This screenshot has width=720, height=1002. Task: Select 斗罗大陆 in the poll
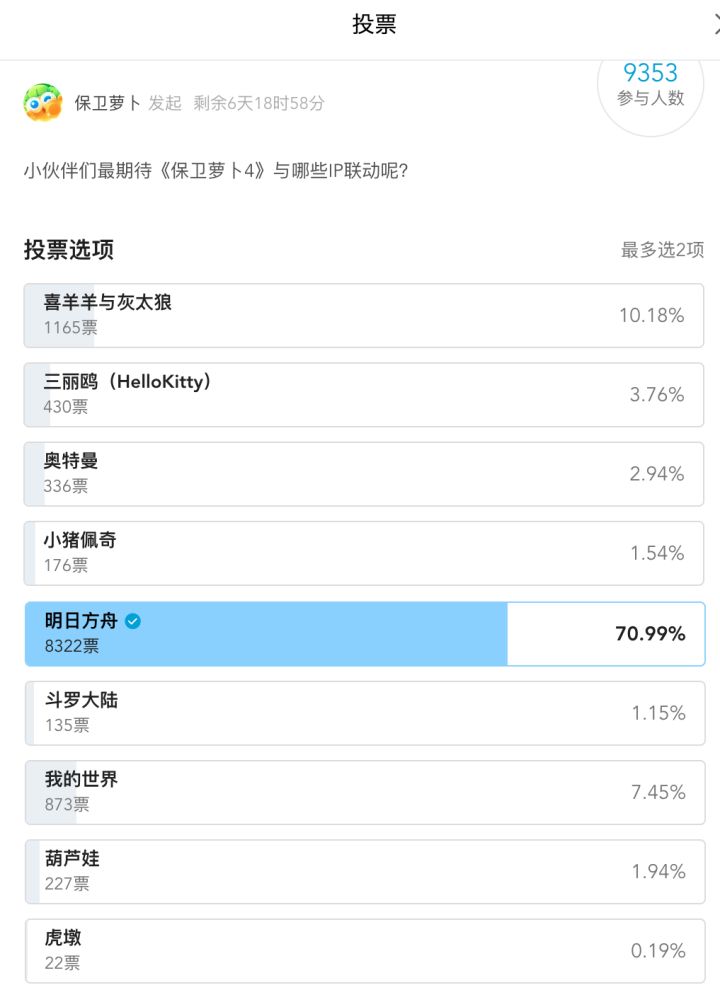pyautogui.click(x=364, y=713)
